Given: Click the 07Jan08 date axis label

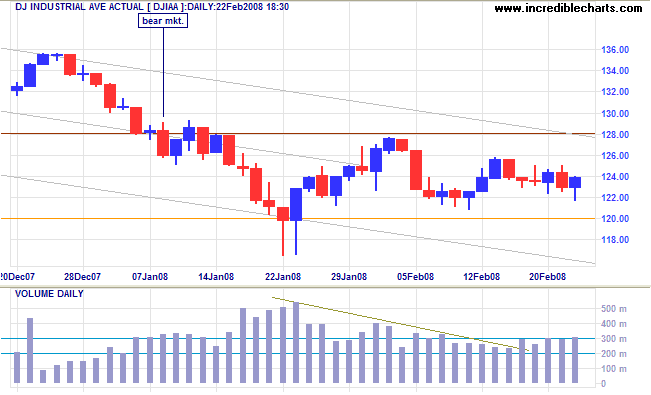Looking at the screenshot, I should [x=150, y=277].
